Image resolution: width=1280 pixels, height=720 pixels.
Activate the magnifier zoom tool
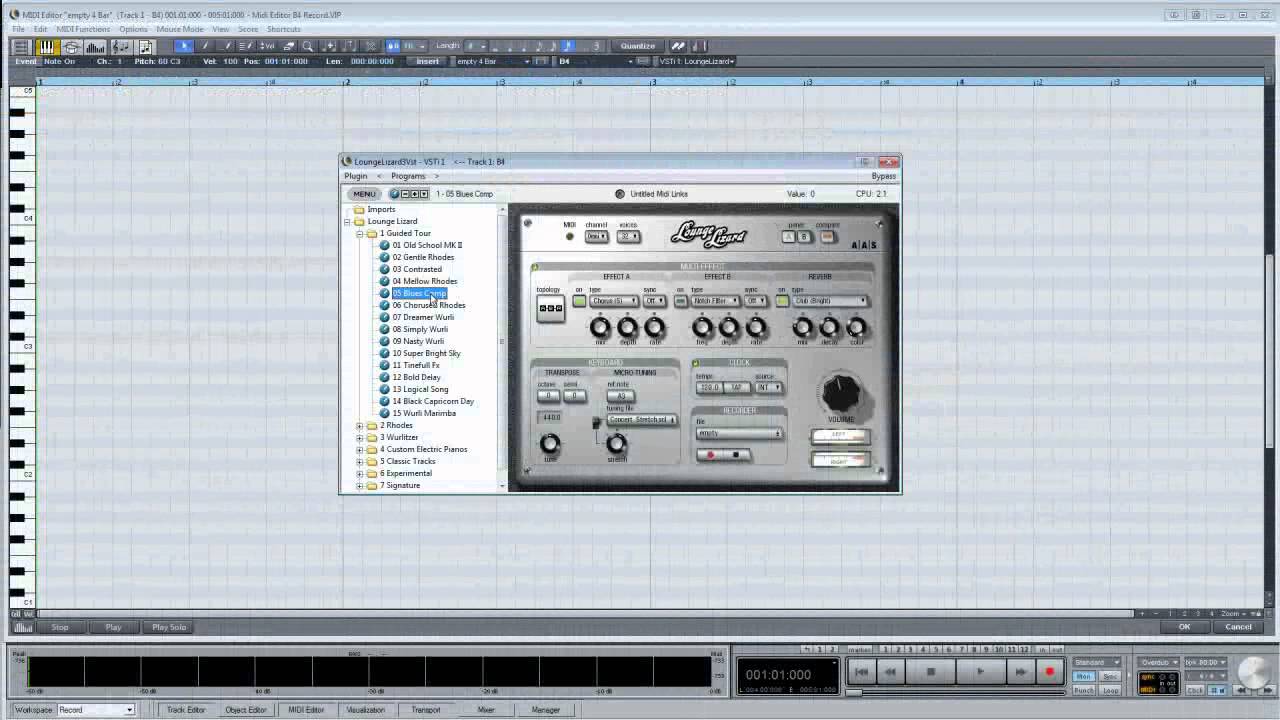307,46
